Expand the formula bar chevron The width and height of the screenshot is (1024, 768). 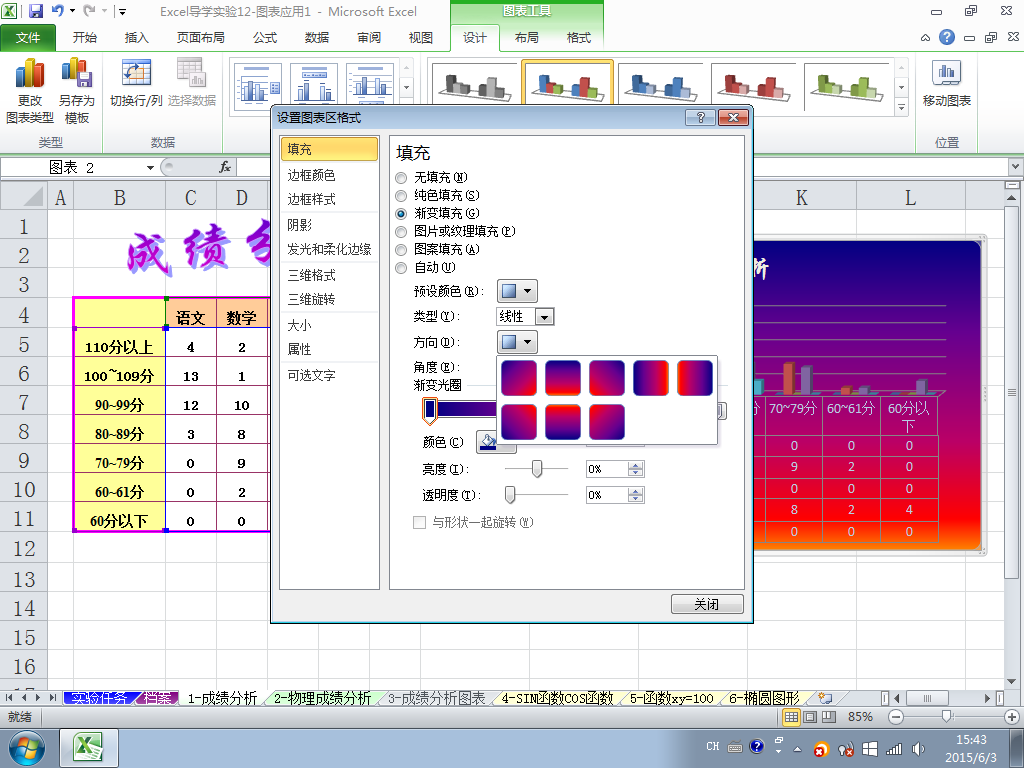[1016, 167]
